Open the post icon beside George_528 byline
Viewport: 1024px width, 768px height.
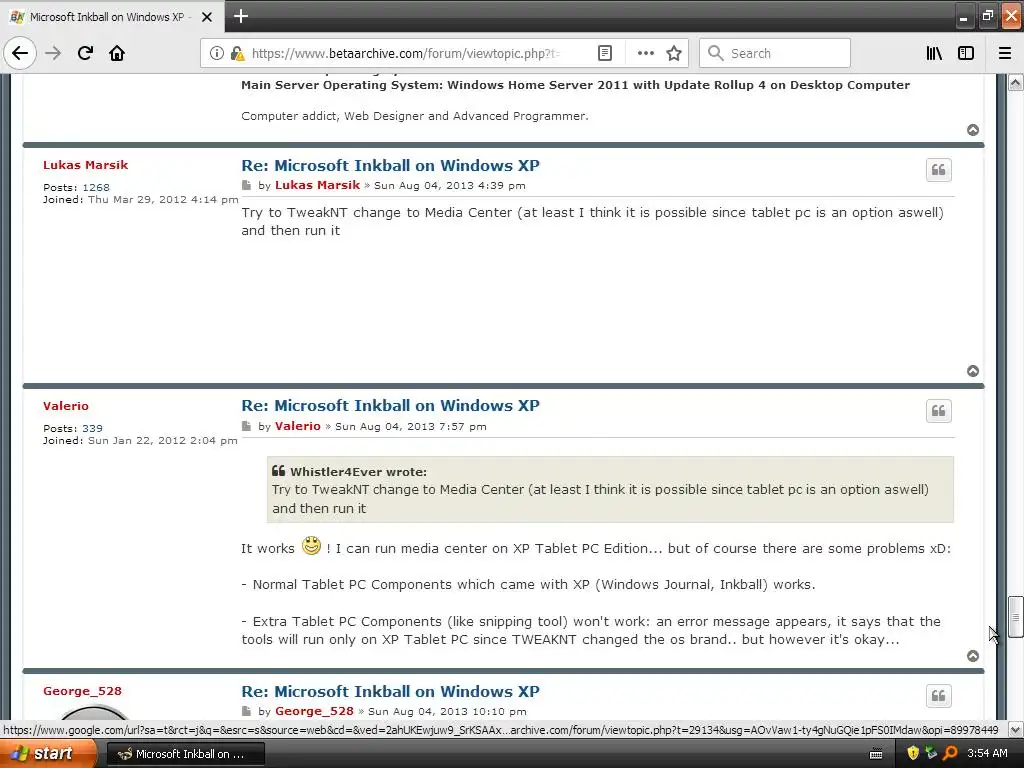pyautogui.click(x=246, y=711)
